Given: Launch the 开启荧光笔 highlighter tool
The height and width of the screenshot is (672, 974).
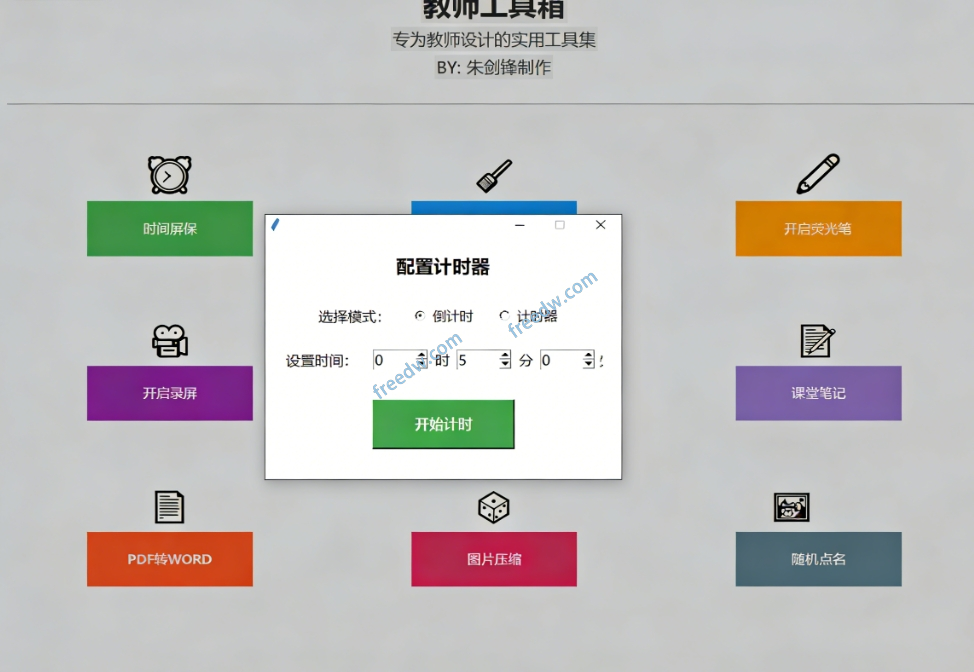Looking at the screenshot, I should tap(817, 228).
